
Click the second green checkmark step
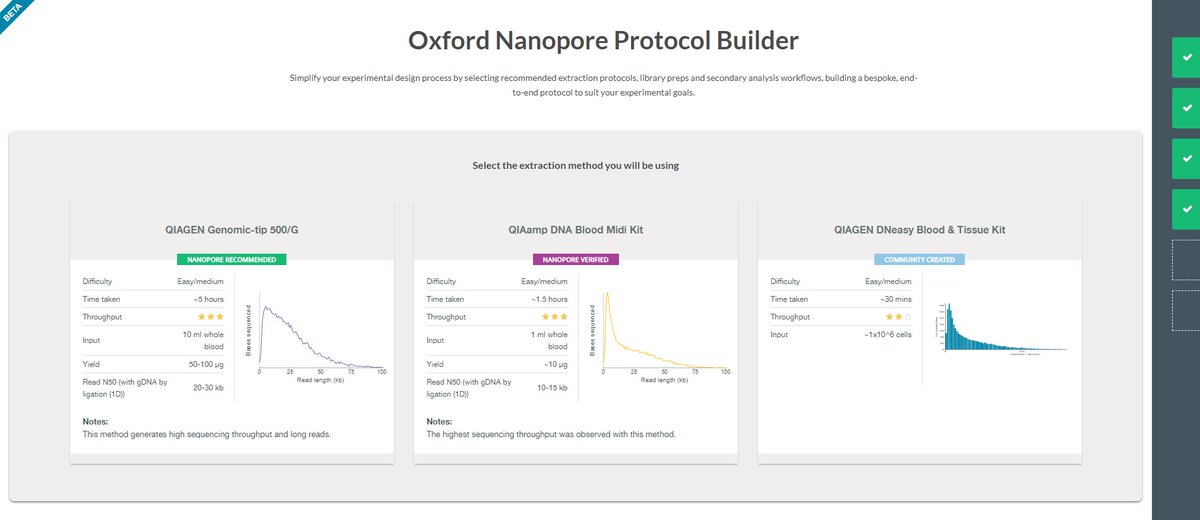pos(1186,108)
